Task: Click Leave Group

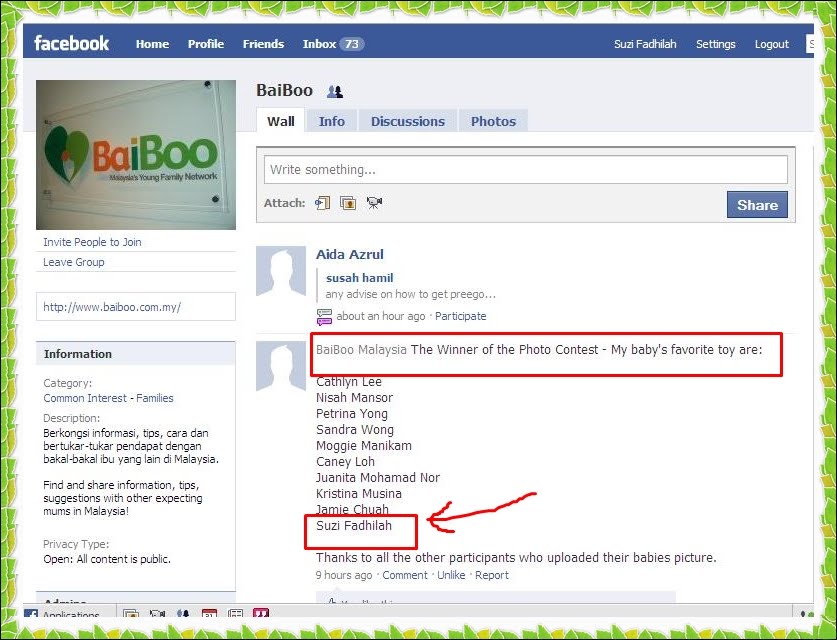Action: point(74,262)
